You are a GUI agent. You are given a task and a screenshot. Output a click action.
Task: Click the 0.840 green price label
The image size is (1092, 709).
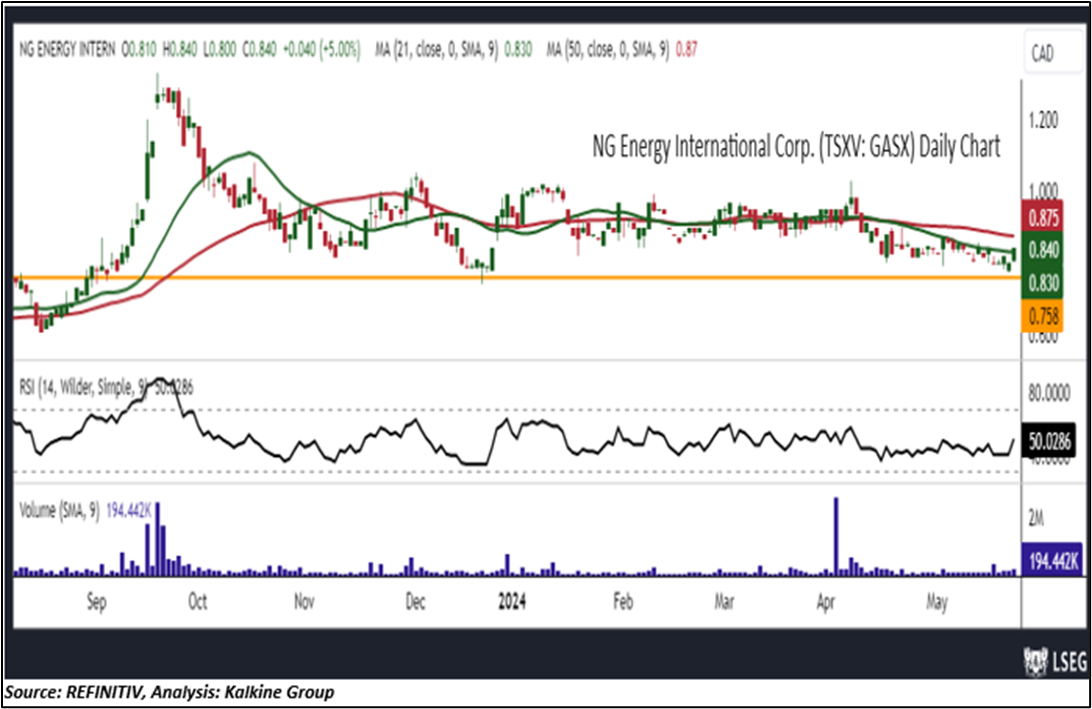click(1043, 250)
